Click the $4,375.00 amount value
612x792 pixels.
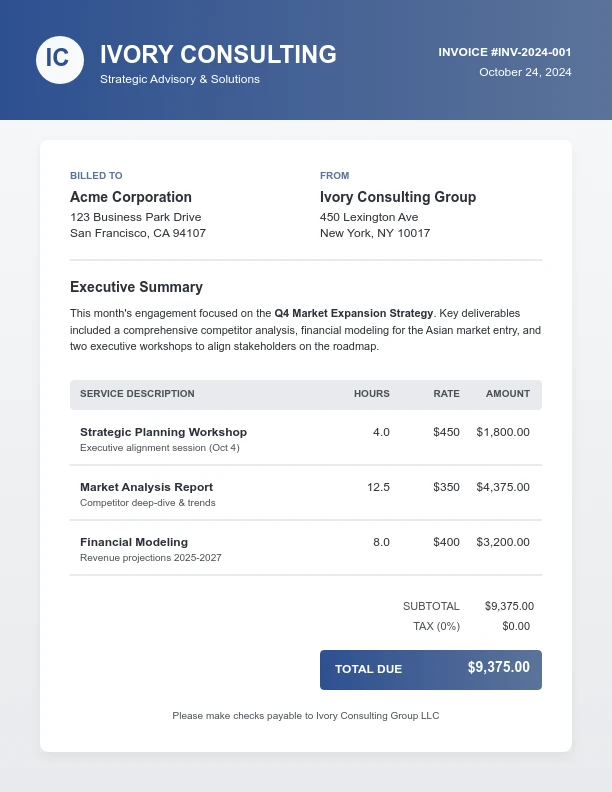click(x=503, y=487)
